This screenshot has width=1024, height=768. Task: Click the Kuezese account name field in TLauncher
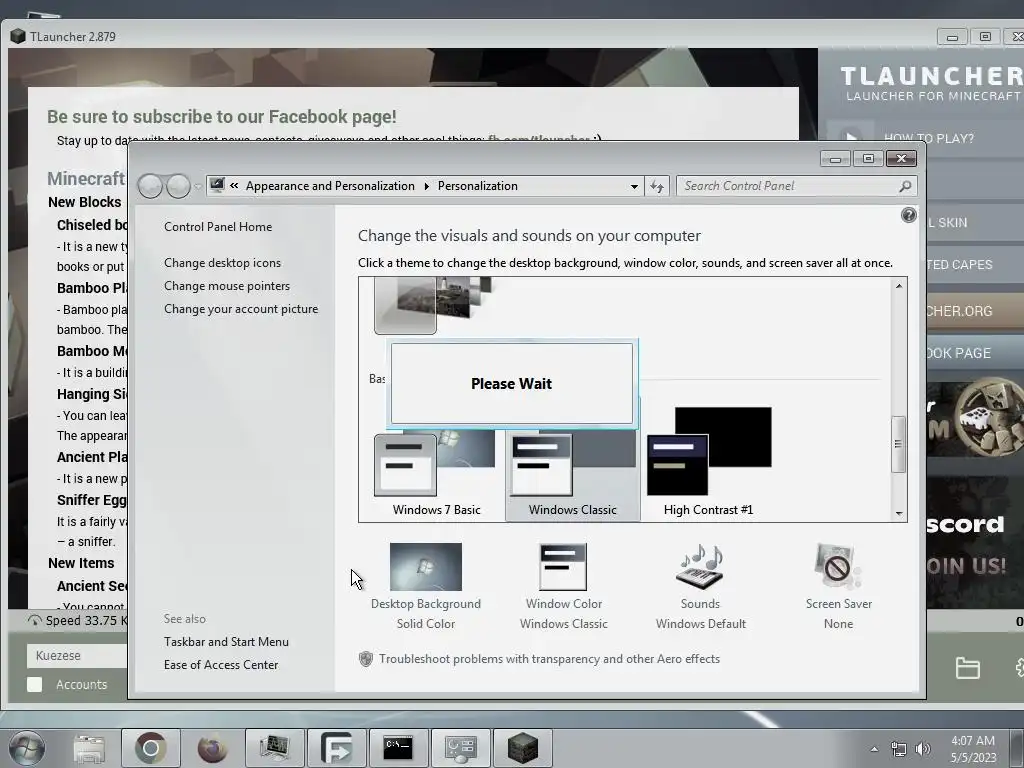click(77, 656)
